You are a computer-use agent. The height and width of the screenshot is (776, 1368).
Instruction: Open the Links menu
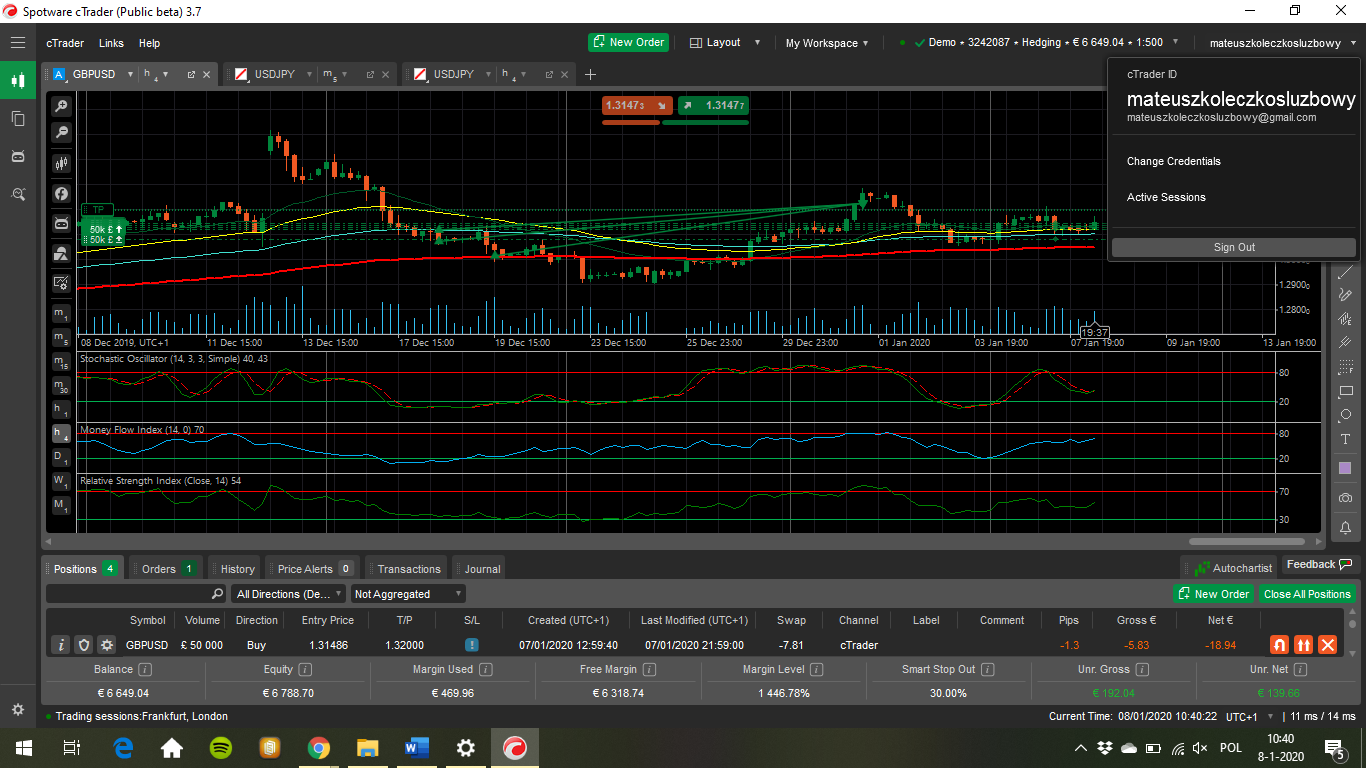(x=112, y=43)
